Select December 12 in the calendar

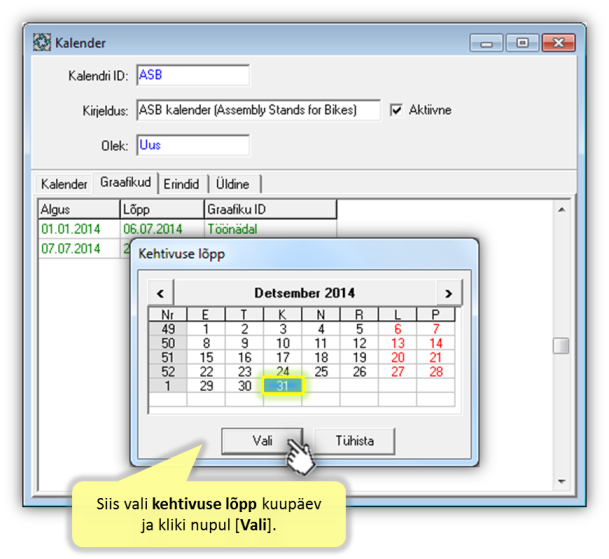click(x=359, y=343)
